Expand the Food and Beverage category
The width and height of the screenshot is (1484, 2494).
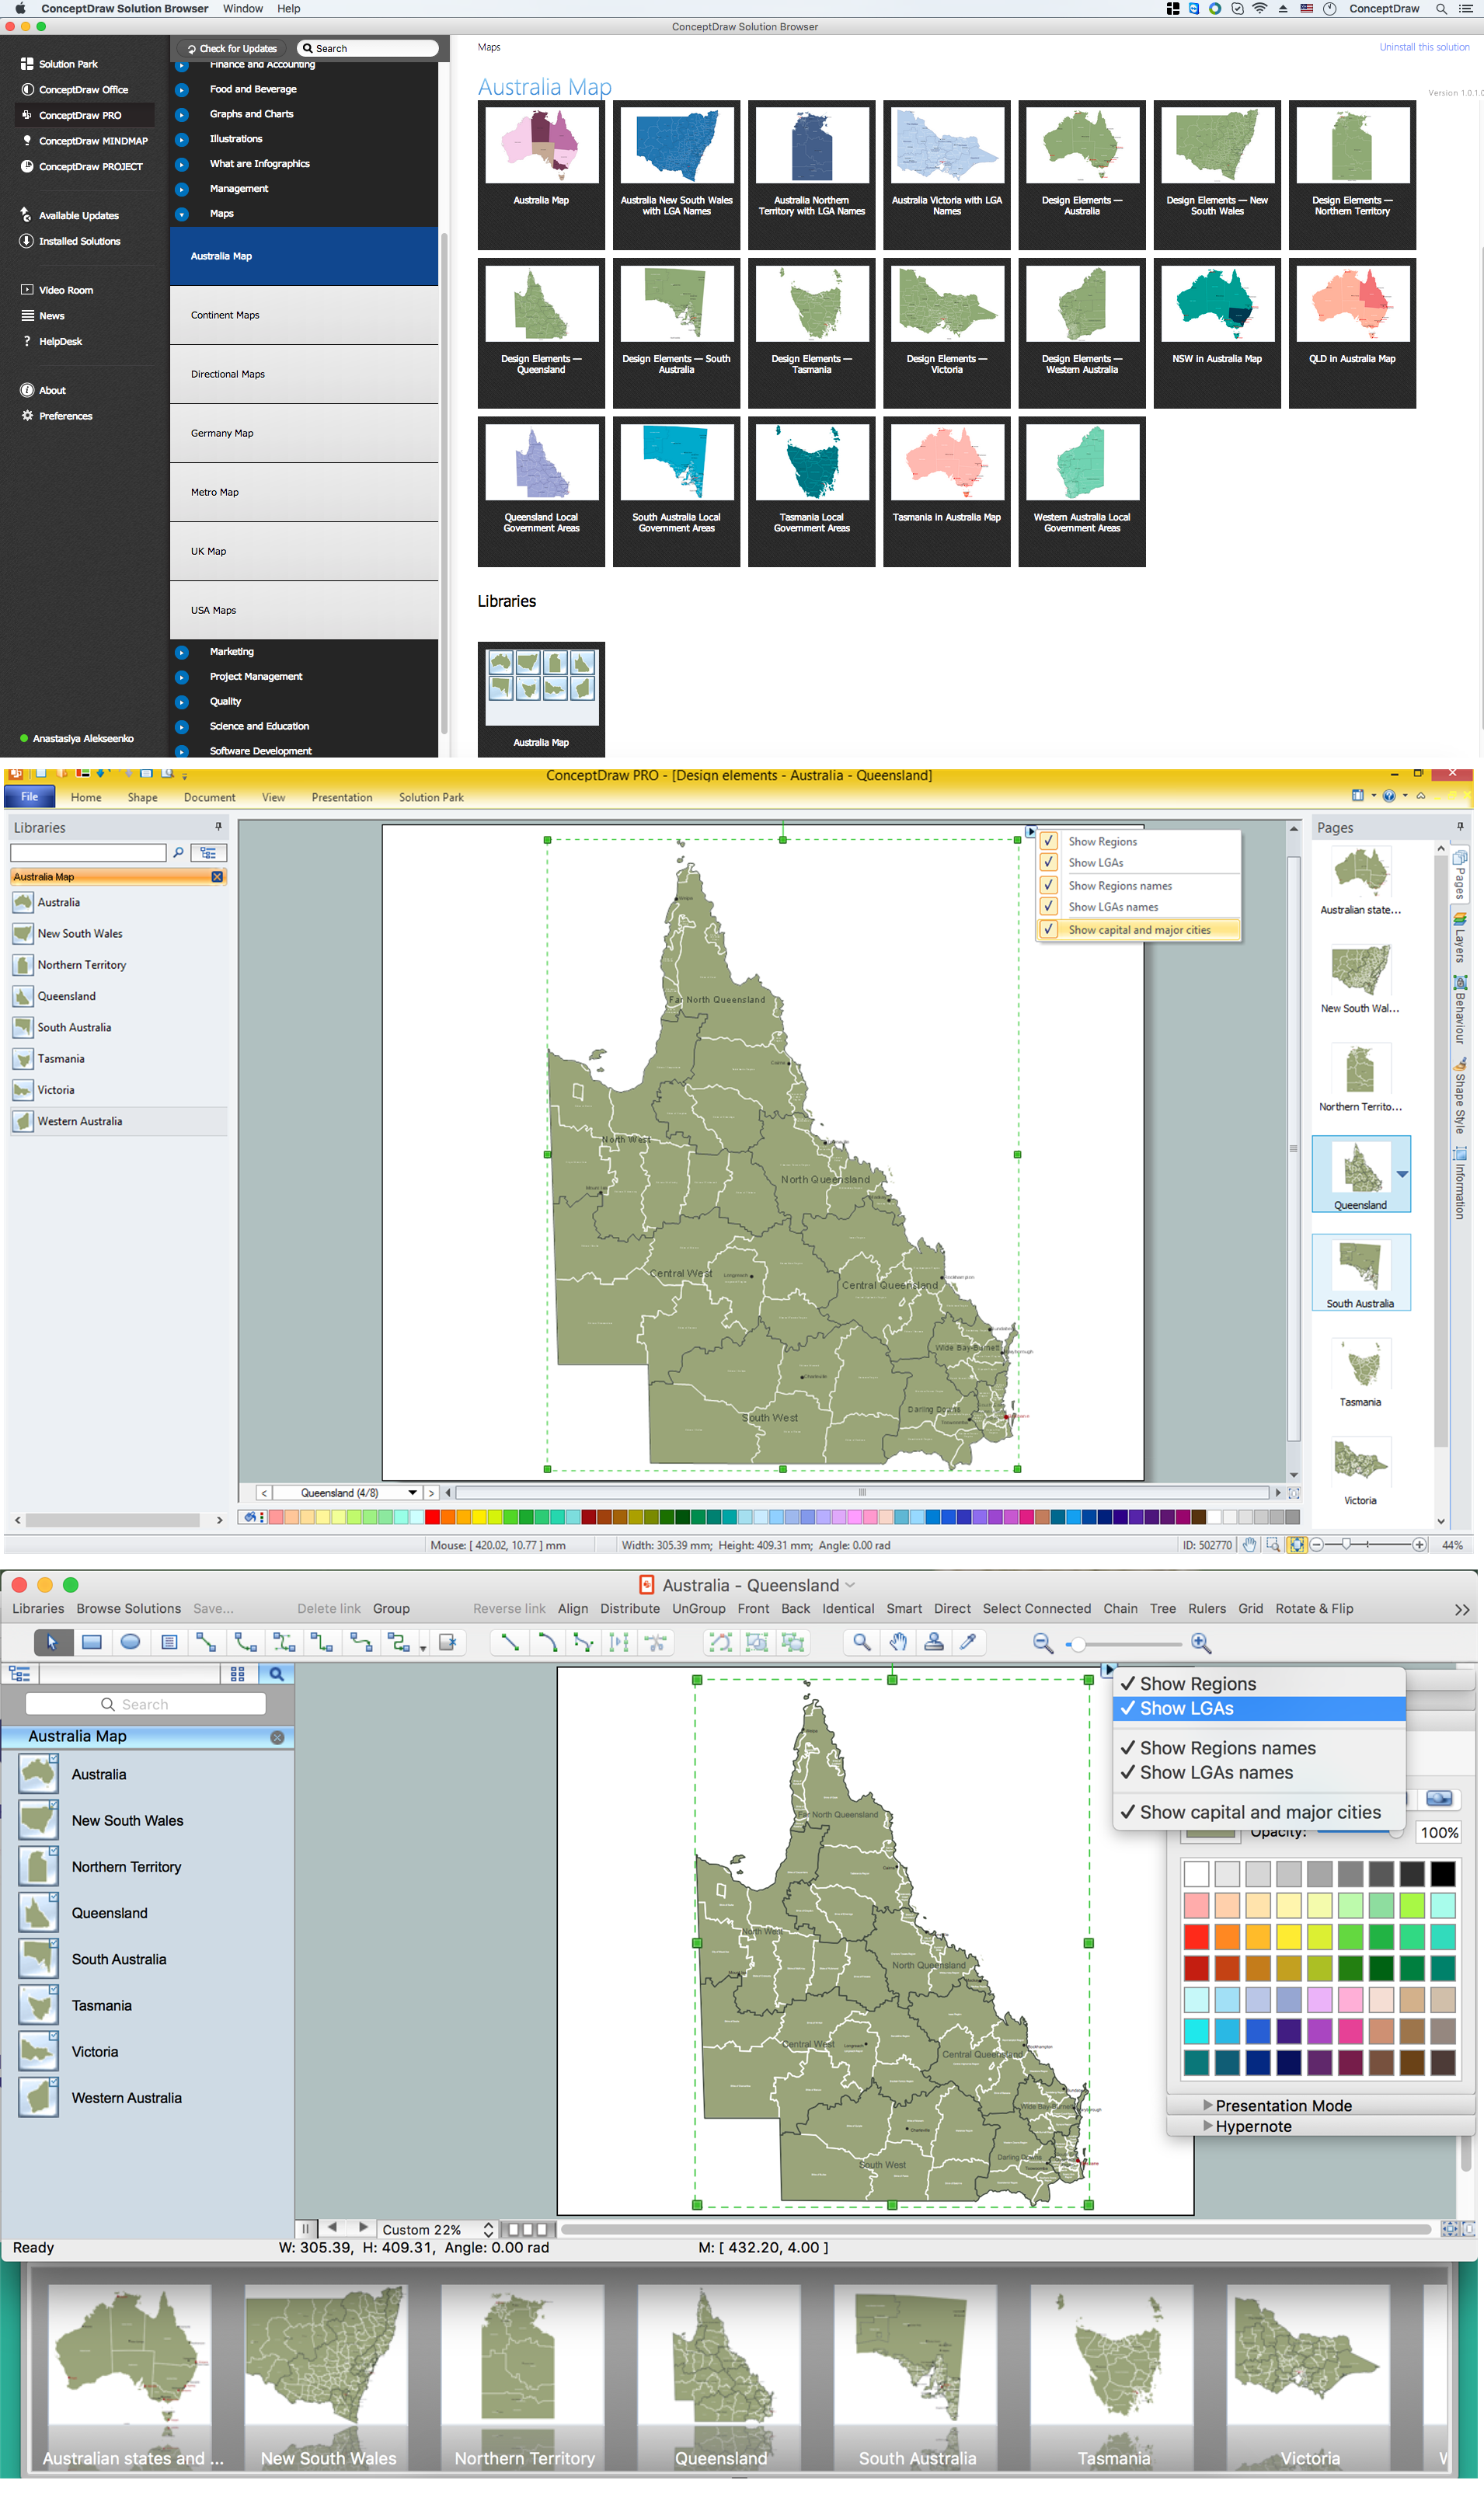[x=182, y=90]
